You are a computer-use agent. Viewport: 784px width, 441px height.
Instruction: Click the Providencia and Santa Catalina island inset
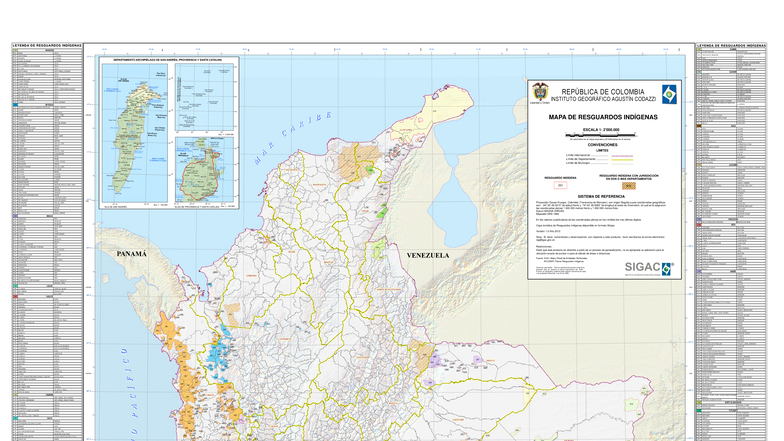tap(204, 170)
